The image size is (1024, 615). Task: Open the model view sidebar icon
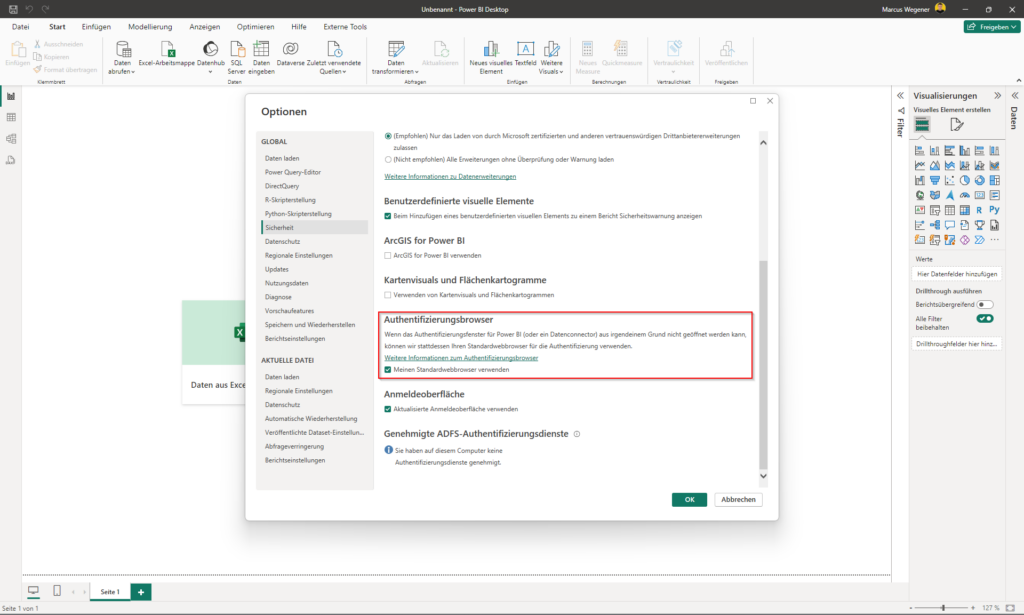click(x=11, y=138)
